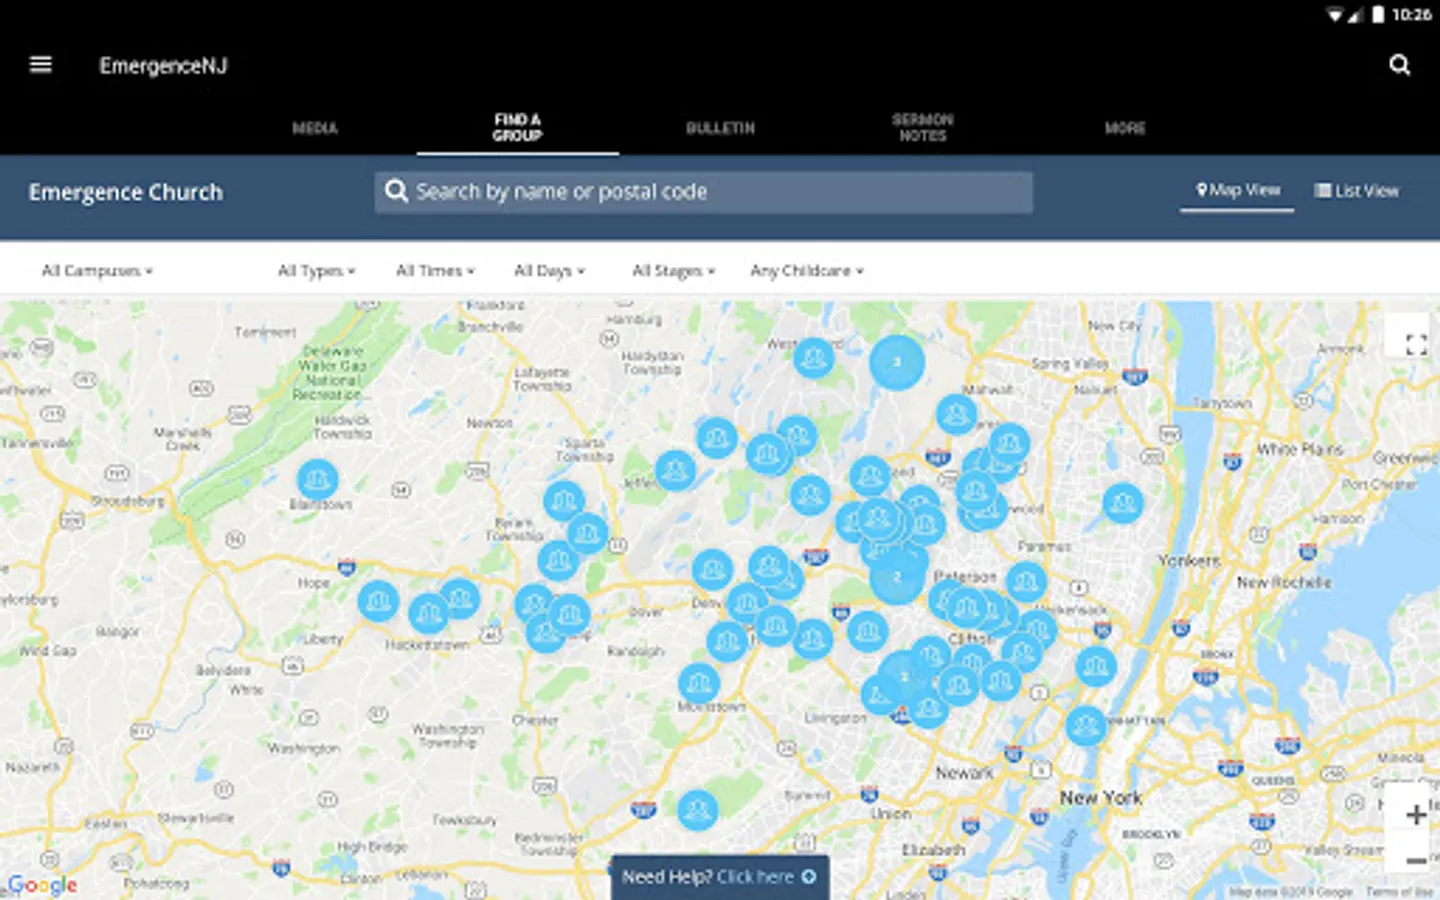Select the group marker east of Yonkers river
This screenshot has width=1440, height=900.
(1123, 503)
